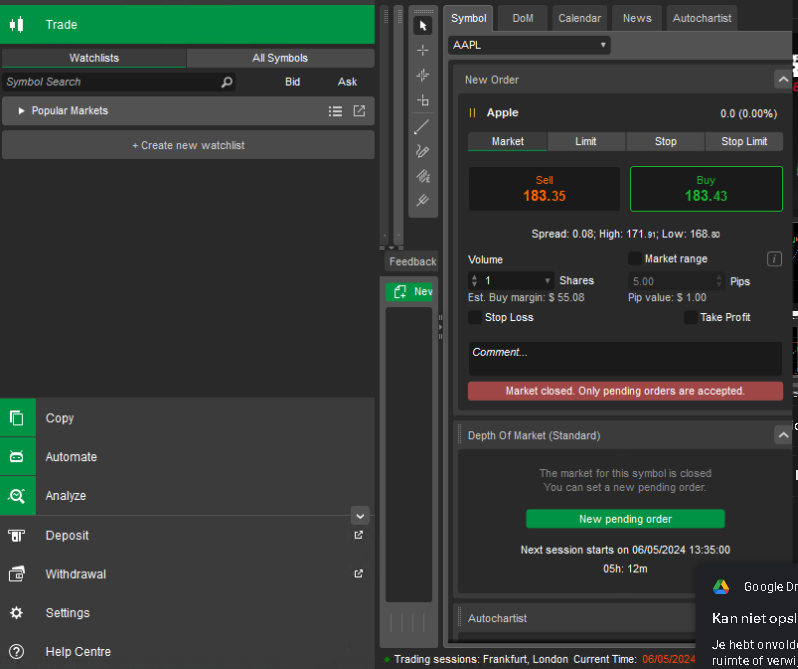Select the pitchfork channel tool

tap(422, 200)
